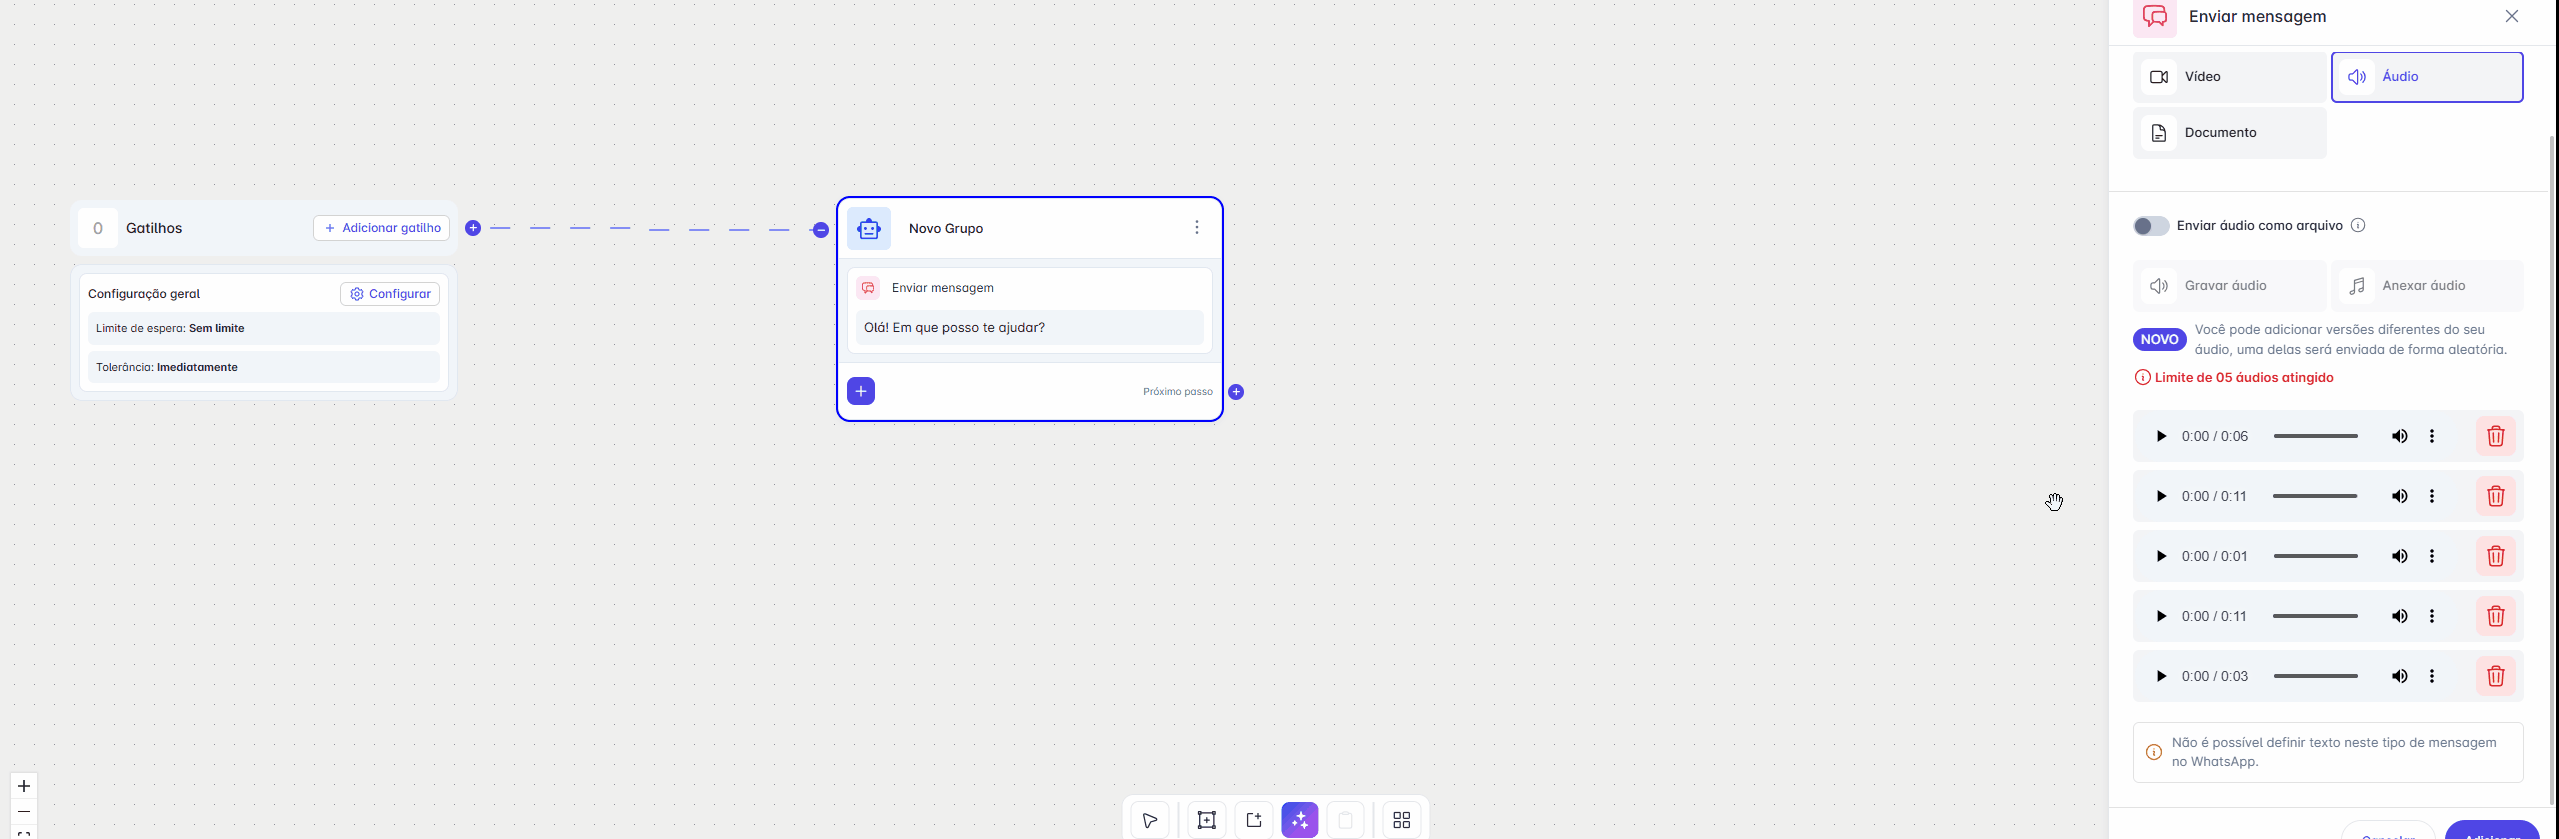Mute the 0:01 audio clip

click(2399, 556)
